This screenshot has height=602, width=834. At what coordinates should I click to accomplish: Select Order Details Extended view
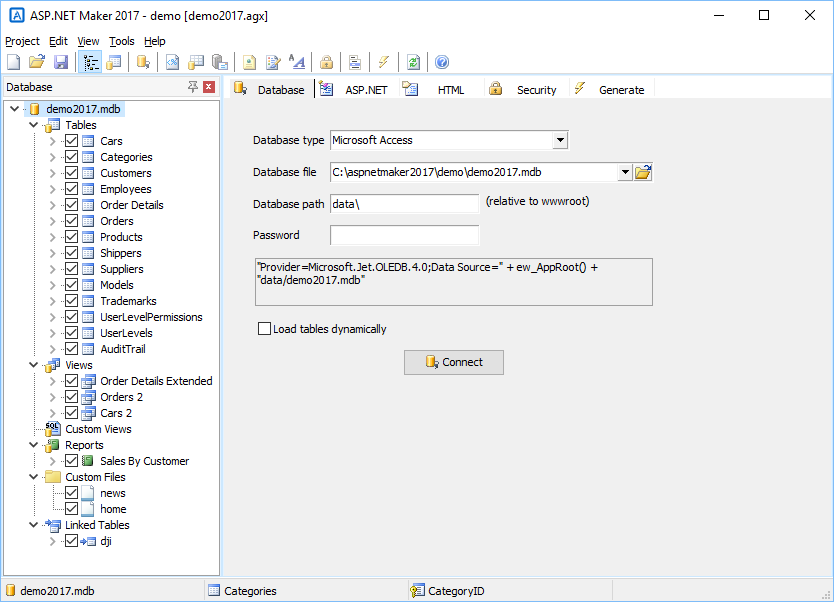[156, 381]
